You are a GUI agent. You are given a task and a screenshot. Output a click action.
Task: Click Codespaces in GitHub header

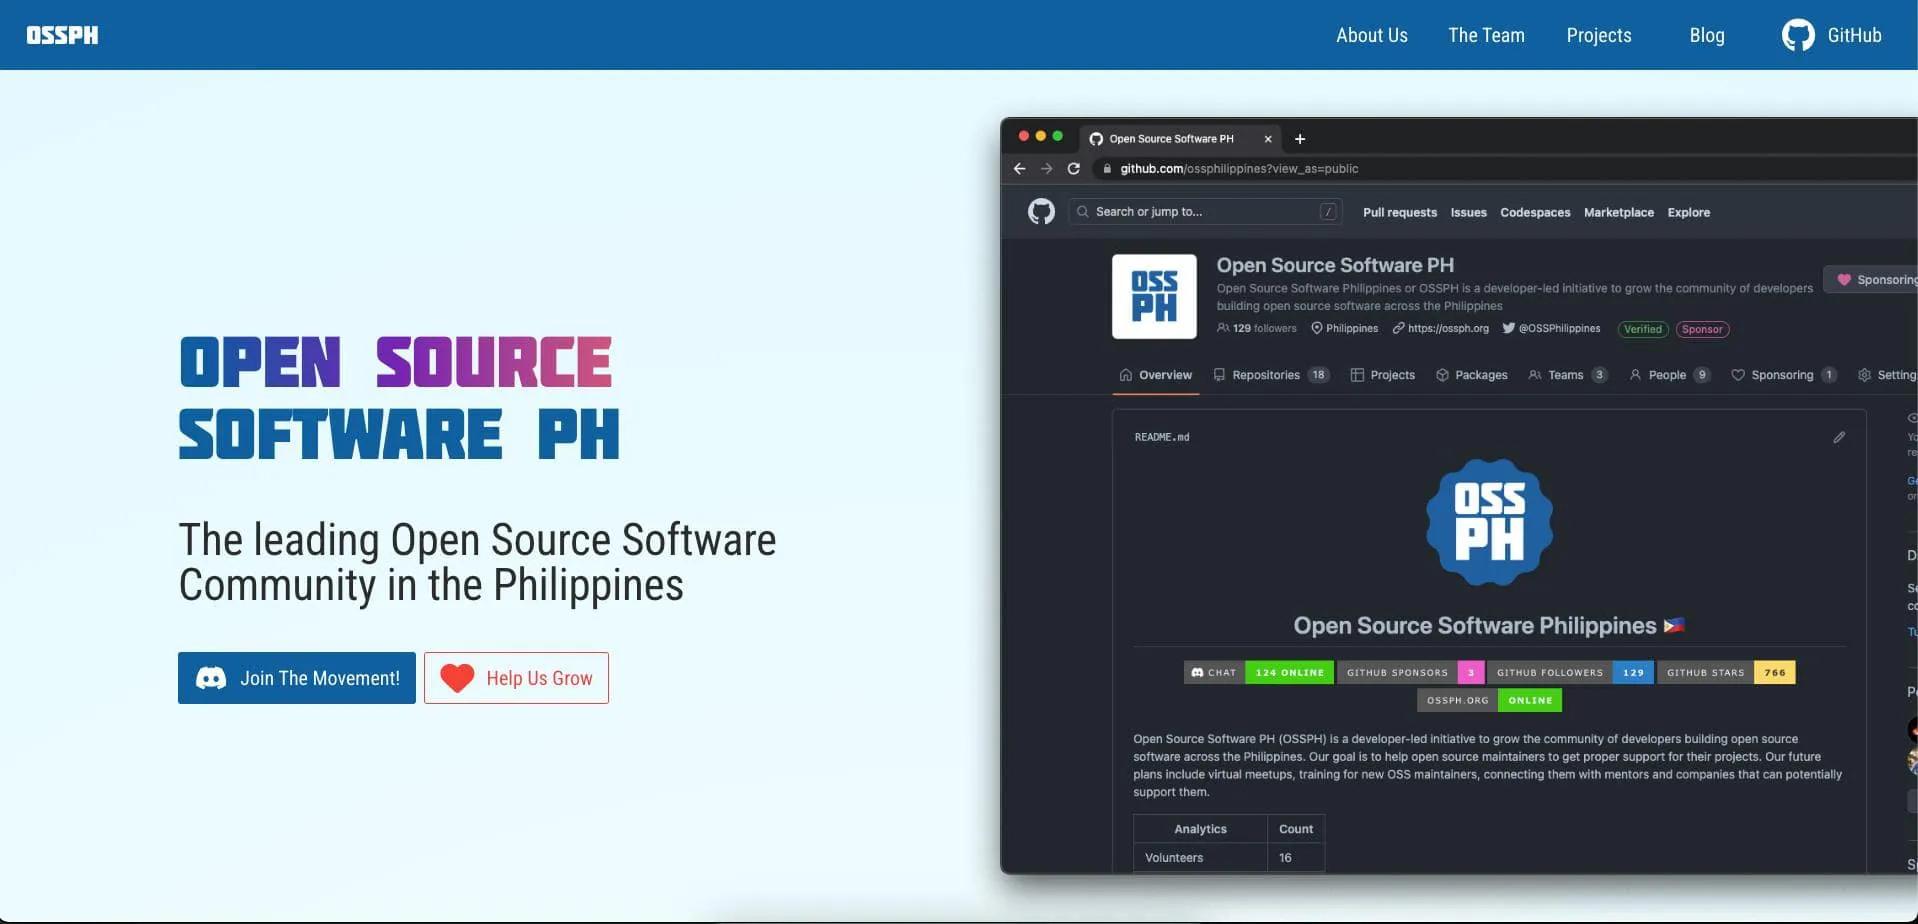coord(1535,212)
